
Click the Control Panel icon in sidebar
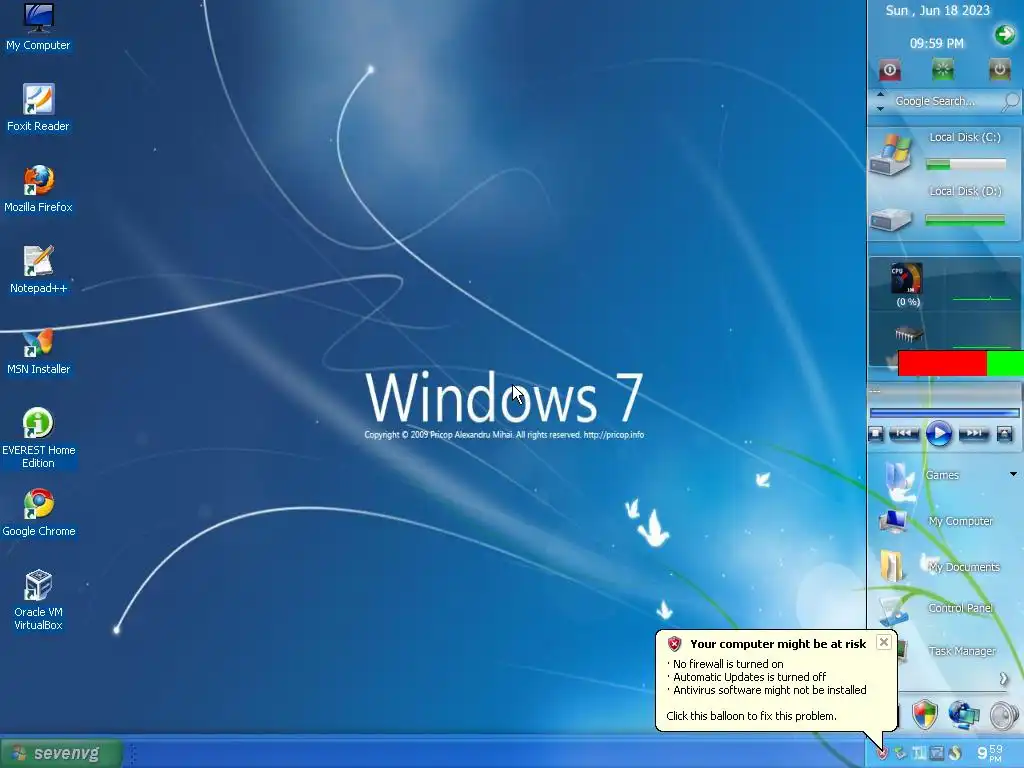tap(893, 612)
